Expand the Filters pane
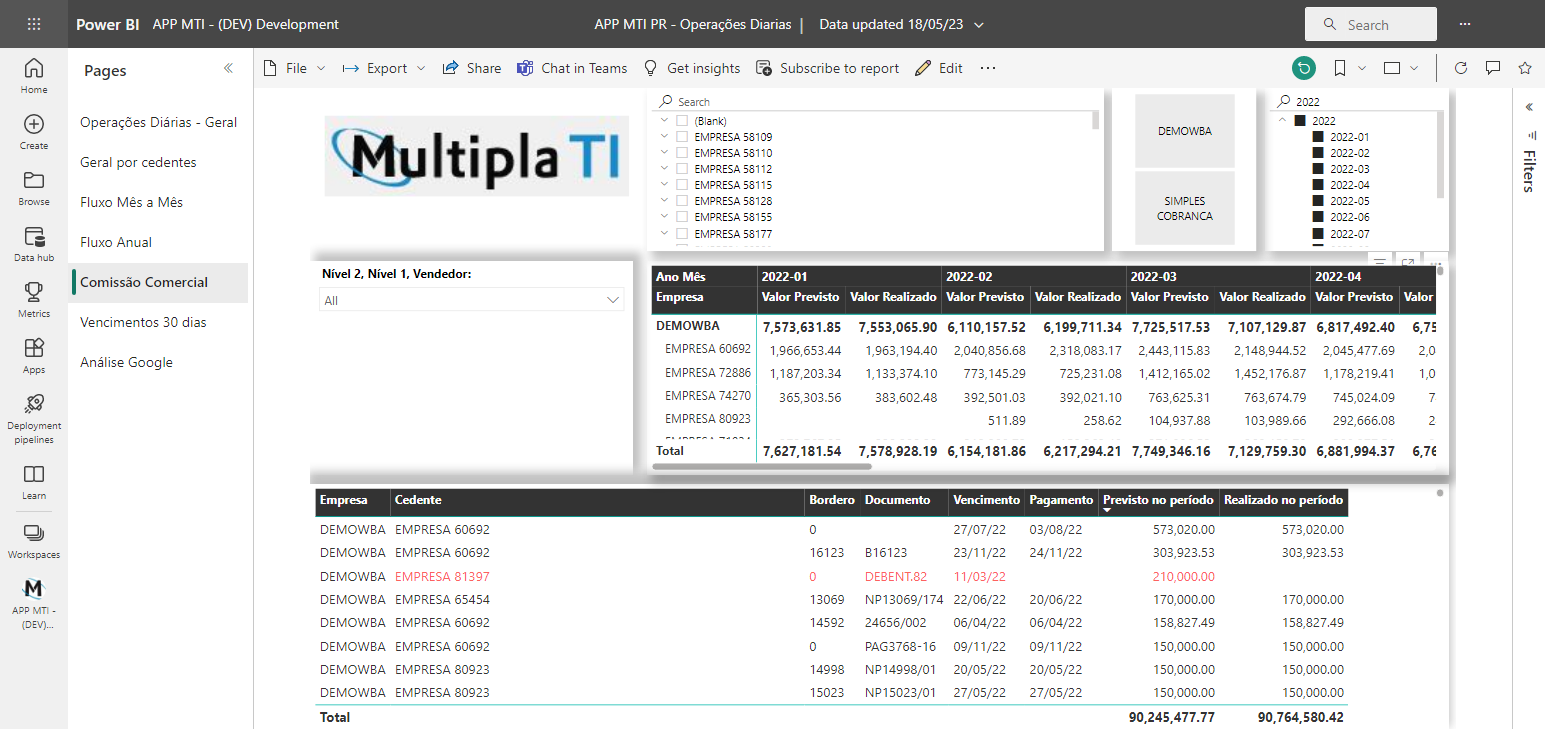 [x=1529, y=107]
